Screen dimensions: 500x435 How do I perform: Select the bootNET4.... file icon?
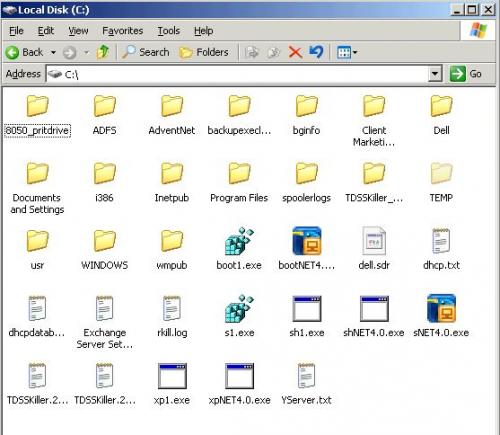[x=306, y=241]
